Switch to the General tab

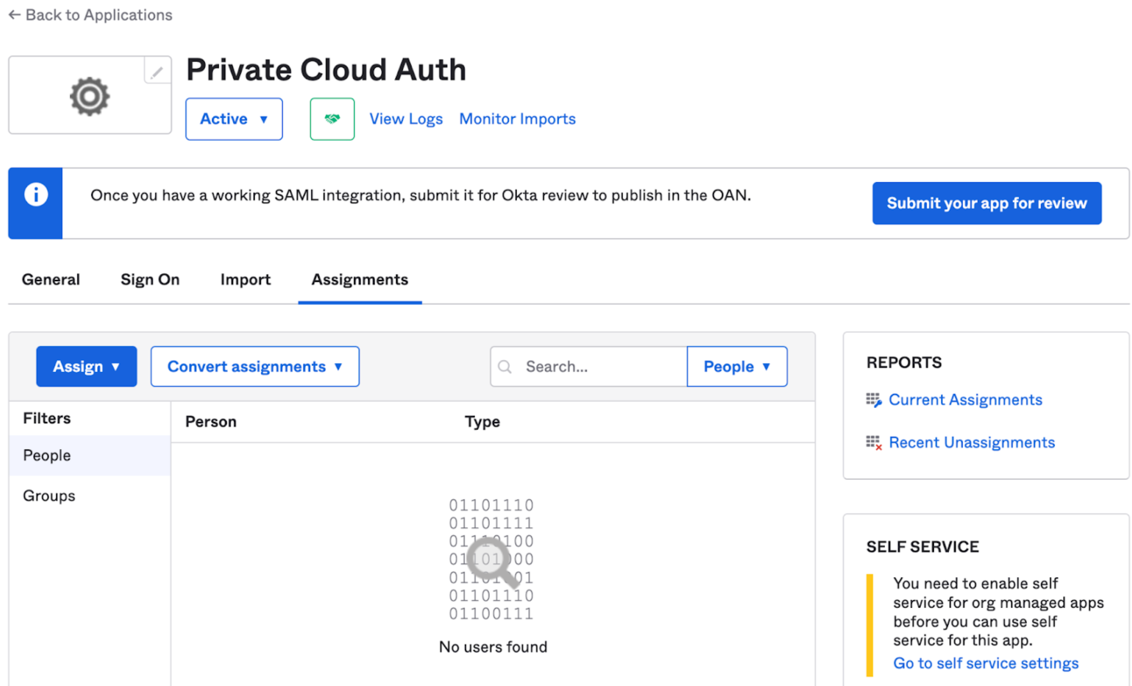(50, 280)
